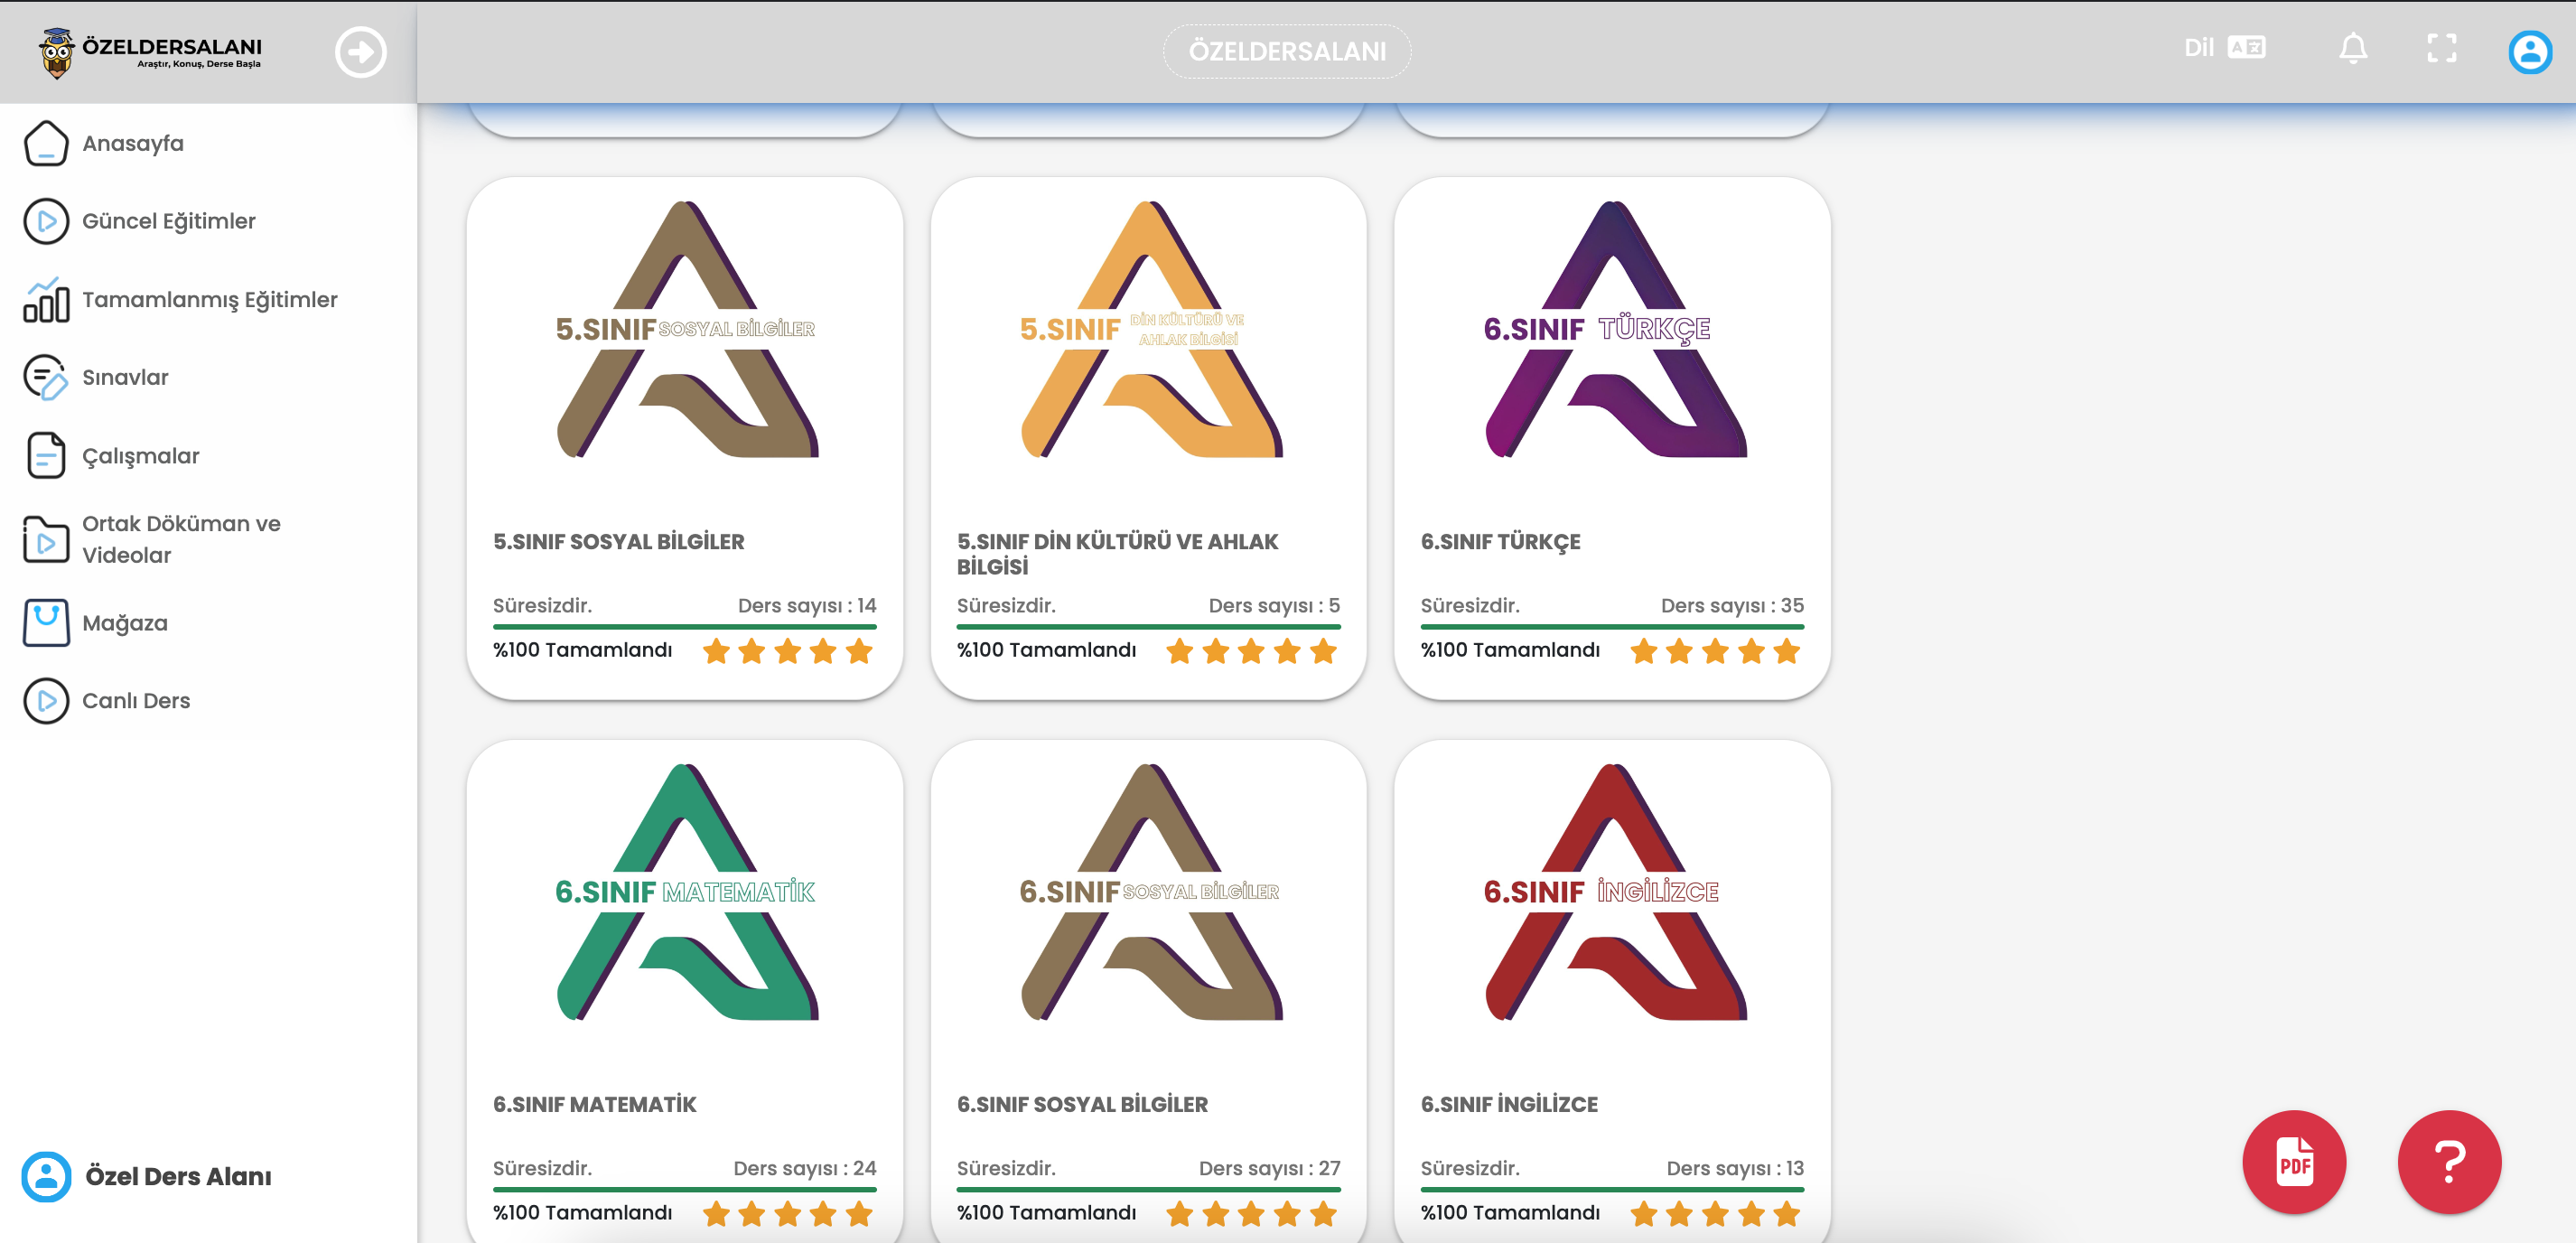Screen dimensions: 2576x1243
Task: Select Tamamlanmış Eğitimler chart icon
Action: point(46,300)
